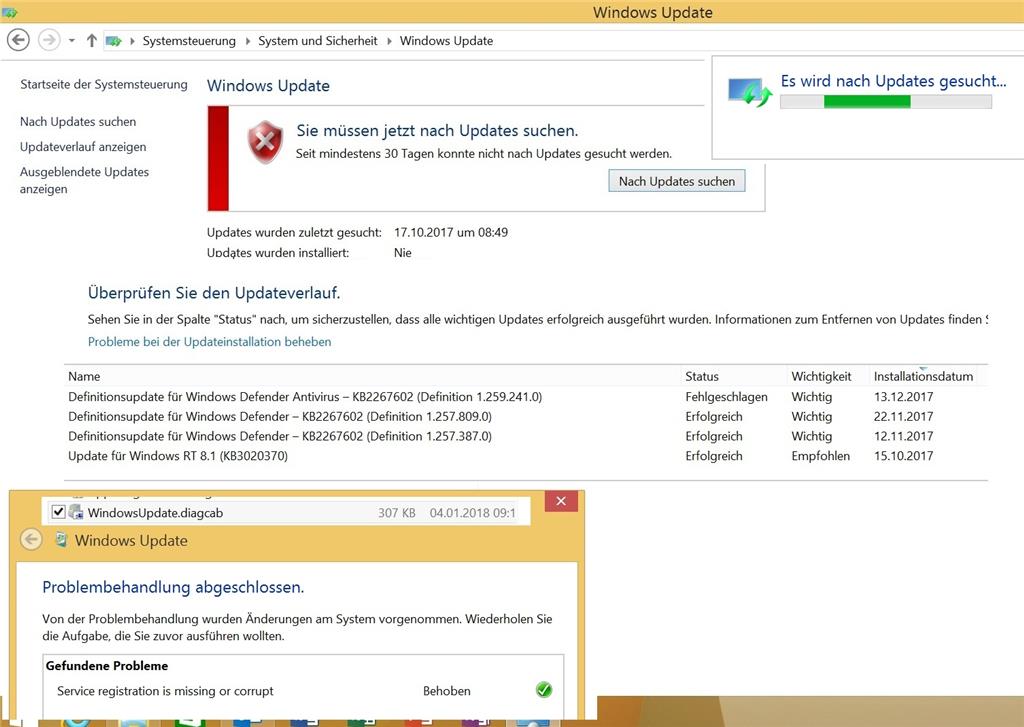Select the Windows Update breadcrumb
Screen dimensions: 1024x727
click(446, 40)
